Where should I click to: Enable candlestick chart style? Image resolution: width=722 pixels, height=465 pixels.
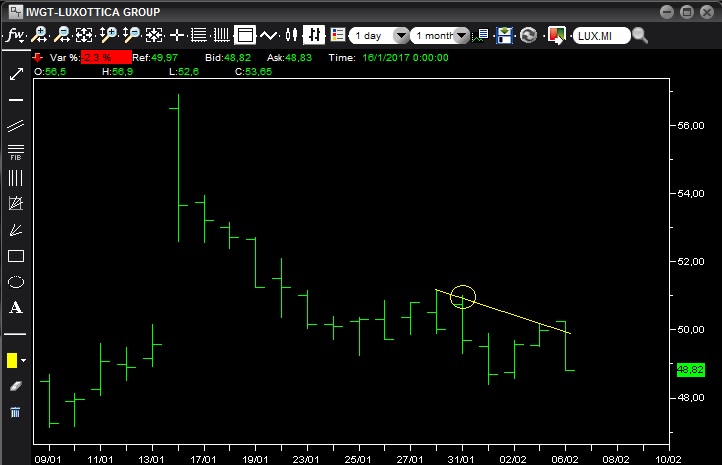pos(291,35)
